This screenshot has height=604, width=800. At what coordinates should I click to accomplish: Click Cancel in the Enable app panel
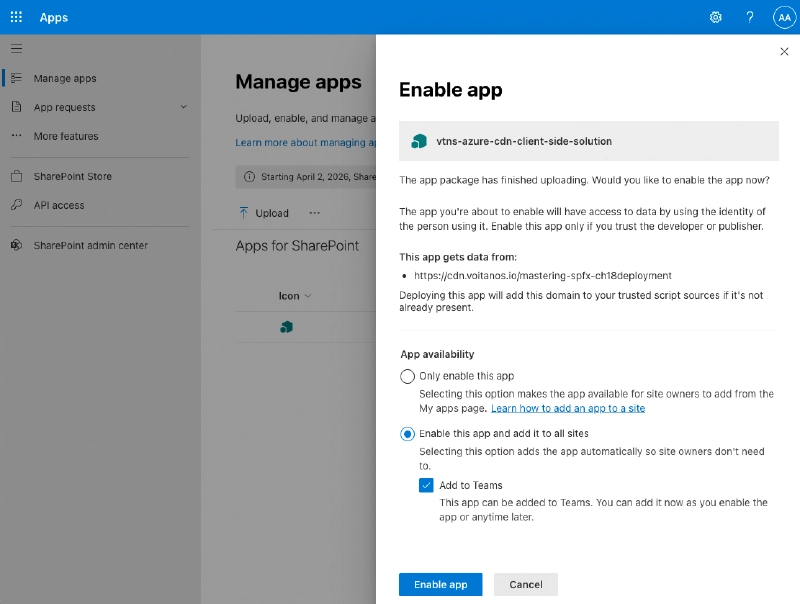(525, 584)
